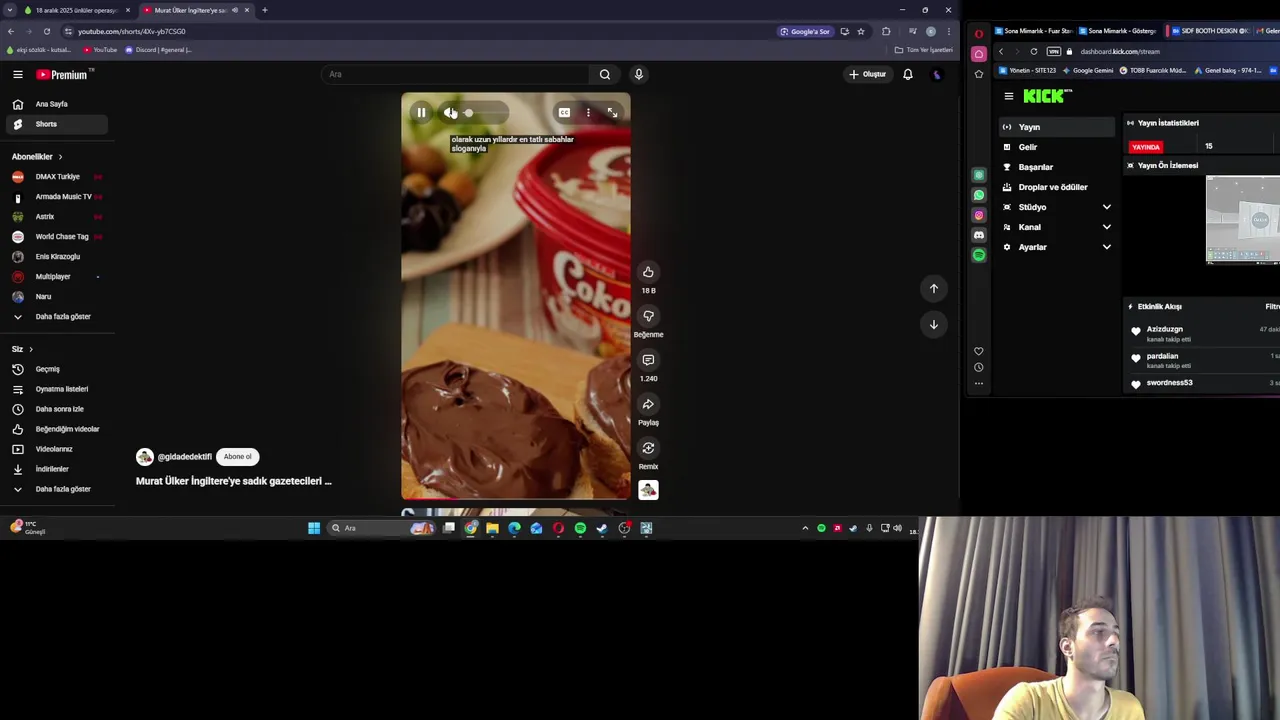Open the DMAX Türkiye subscription

click(x=55, y=177)
